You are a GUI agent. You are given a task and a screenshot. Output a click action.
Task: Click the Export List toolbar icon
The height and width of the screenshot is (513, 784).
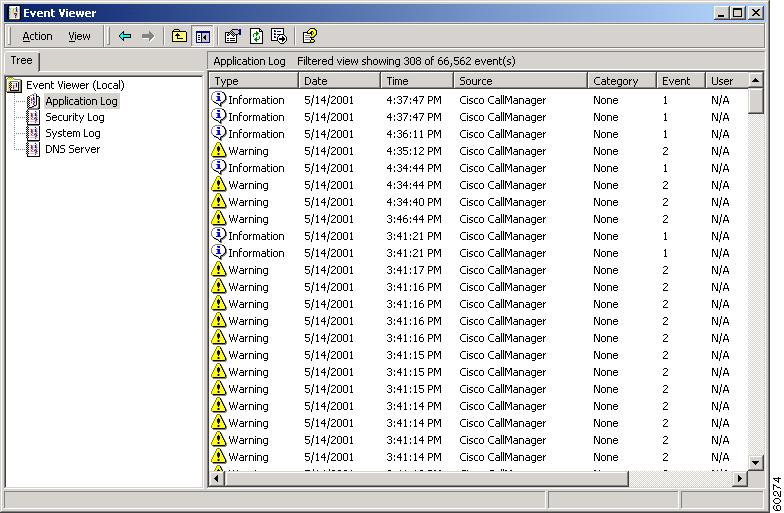[279, 36]
